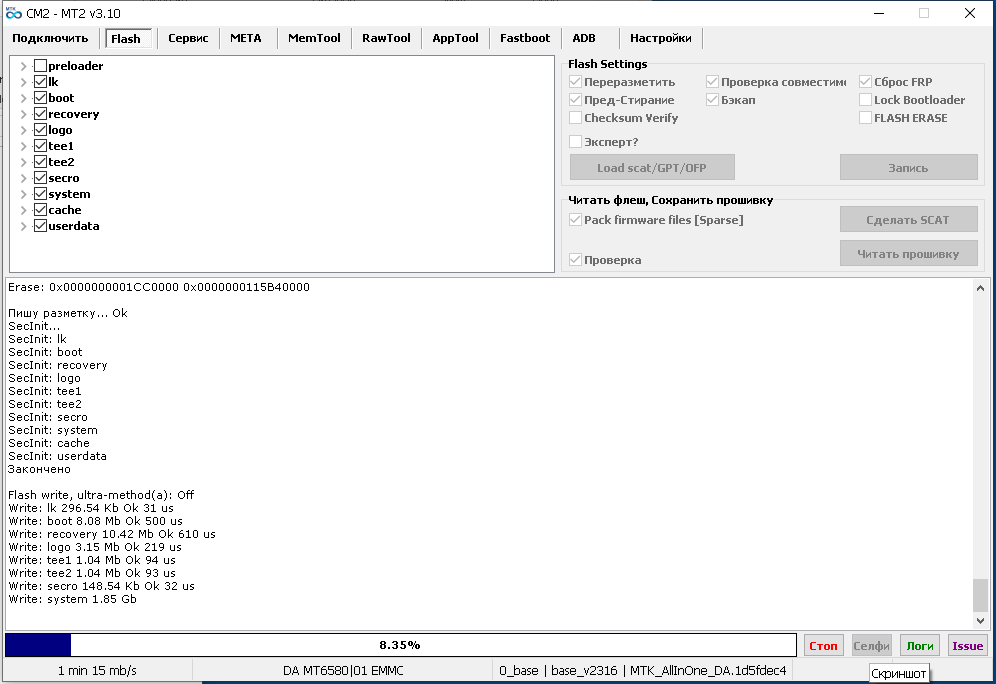Click the Подключить connect button
Screen dimensions: 996x684
tap(50, 38)
